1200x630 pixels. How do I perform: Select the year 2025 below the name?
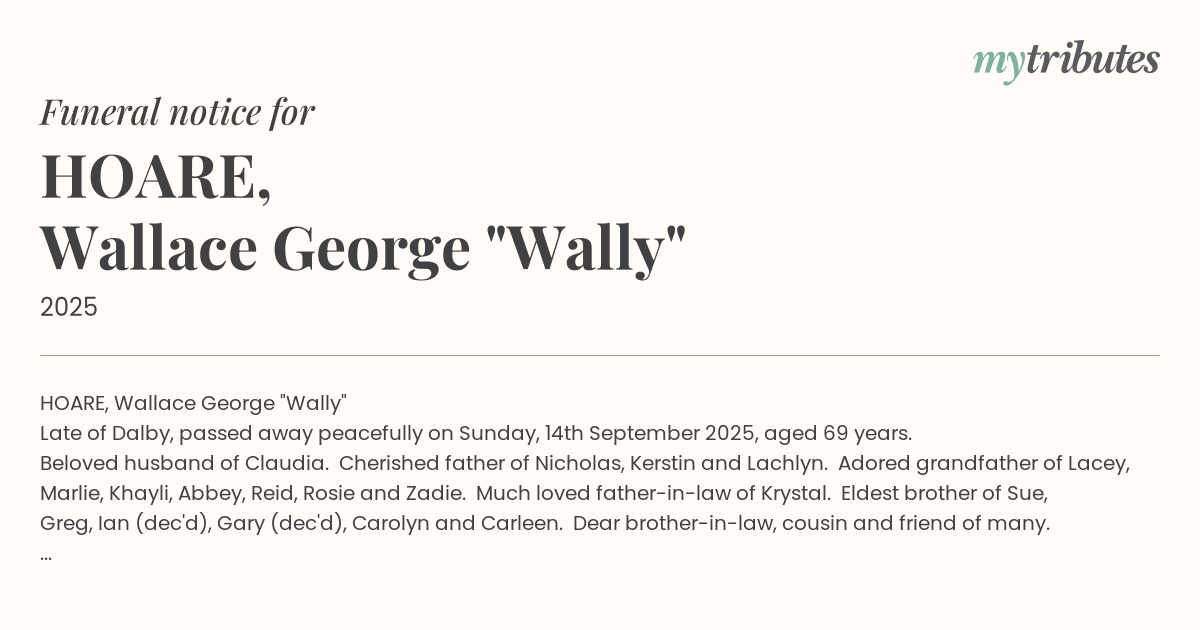pos(69,307)
